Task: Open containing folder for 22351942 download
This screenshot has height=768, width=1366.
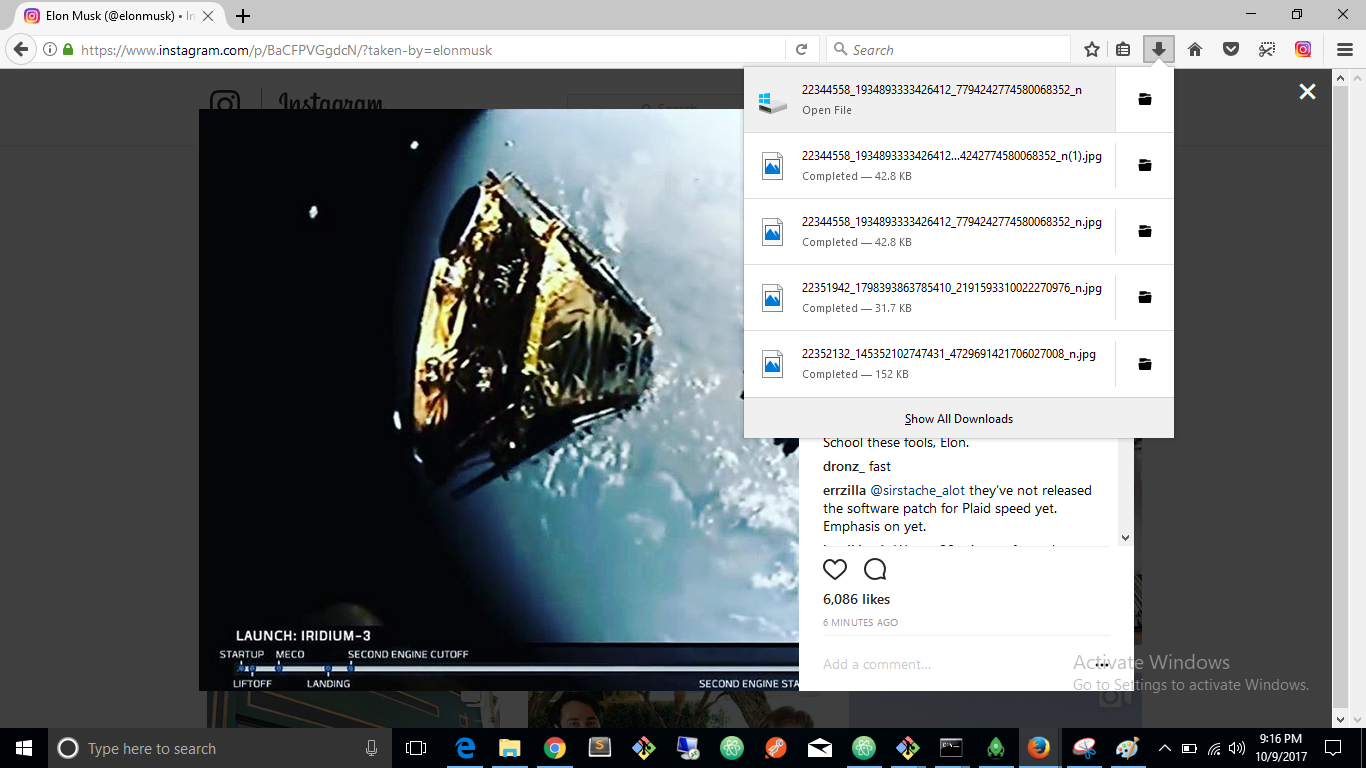Action: 1145,297
